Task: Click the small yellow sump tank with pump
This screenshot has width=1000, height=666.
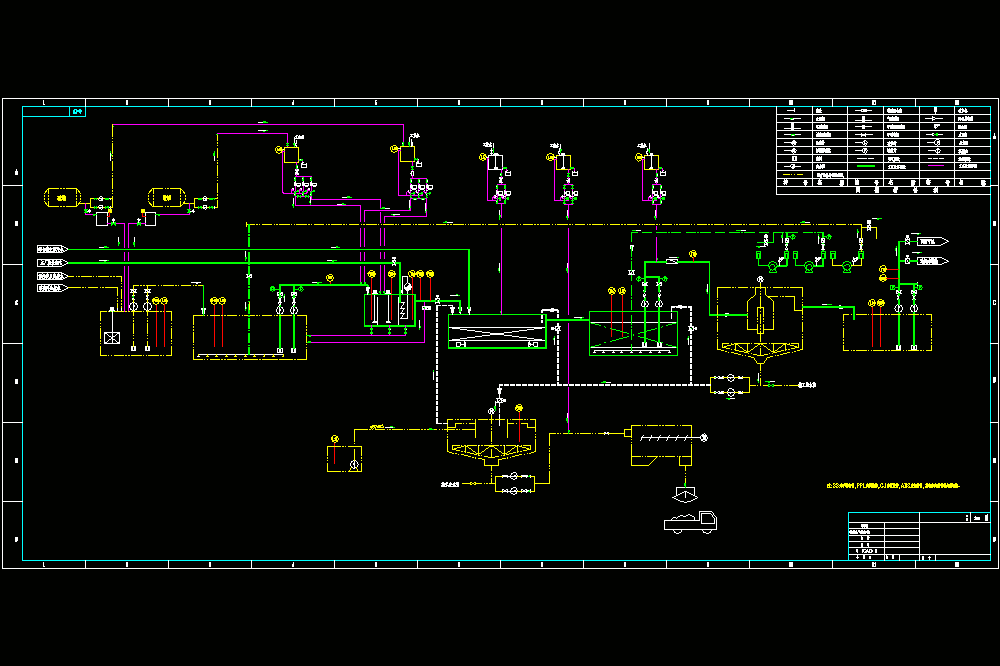Action: 344,459
